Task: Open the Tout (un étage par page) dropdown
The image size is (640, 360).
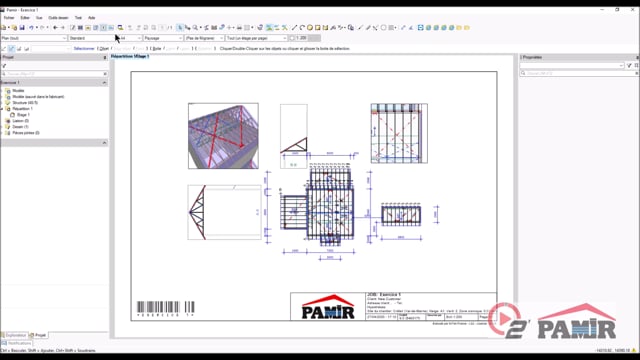Action: [x=257, y=38]
